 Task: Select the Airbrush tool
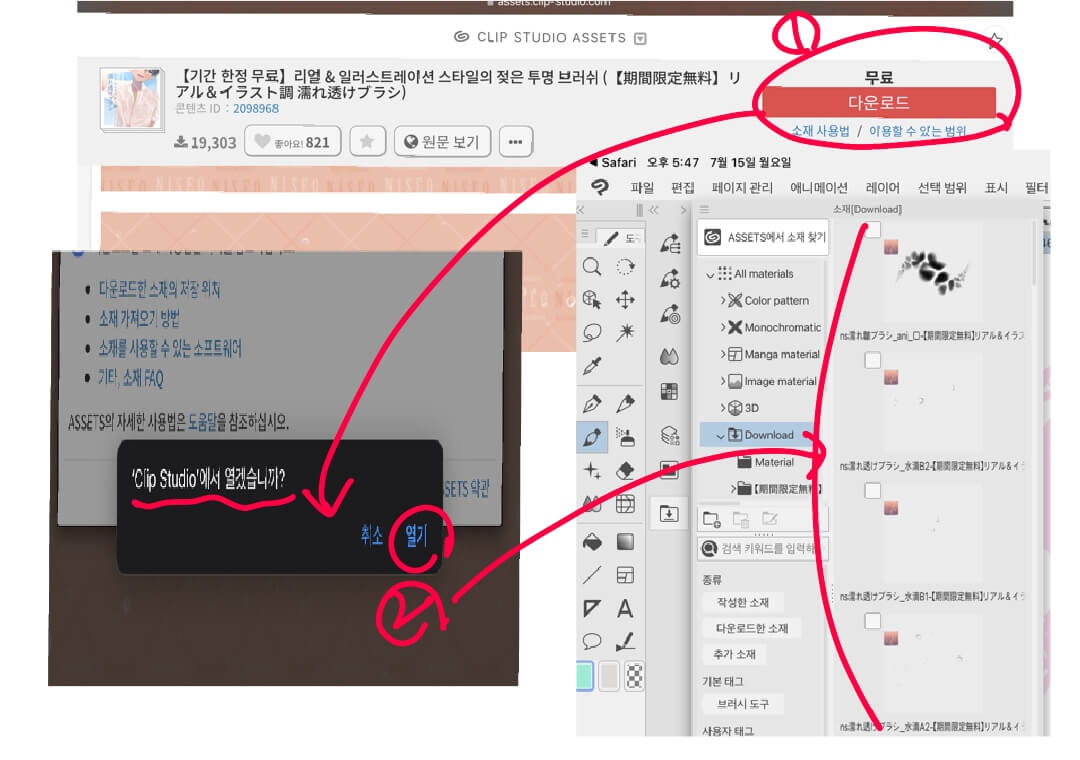(625, 437)
